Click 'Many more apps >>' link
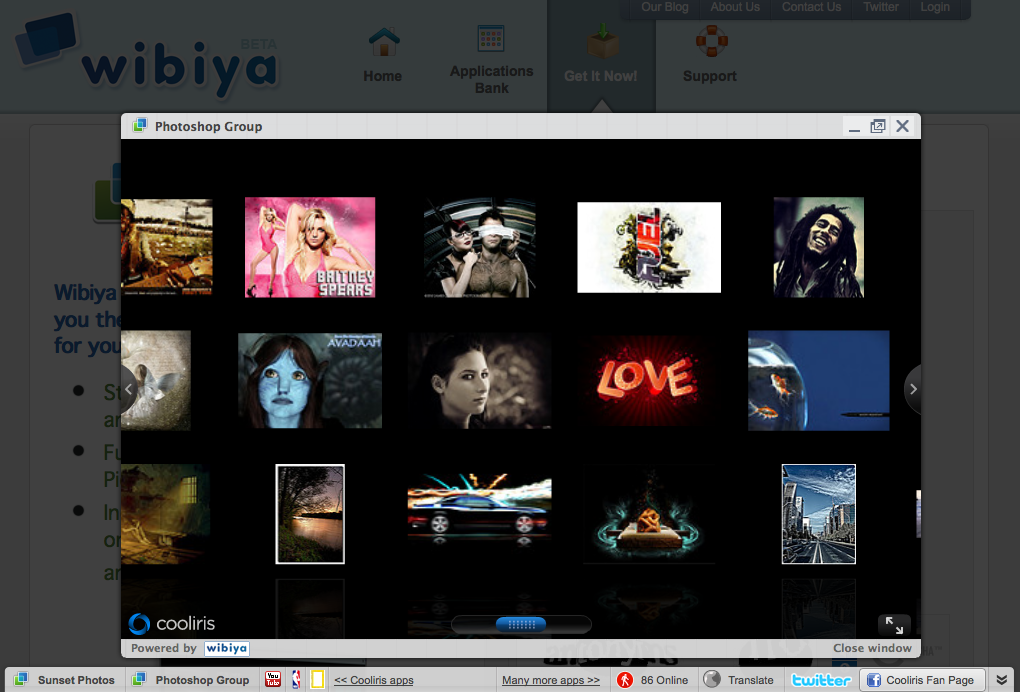 551,680
